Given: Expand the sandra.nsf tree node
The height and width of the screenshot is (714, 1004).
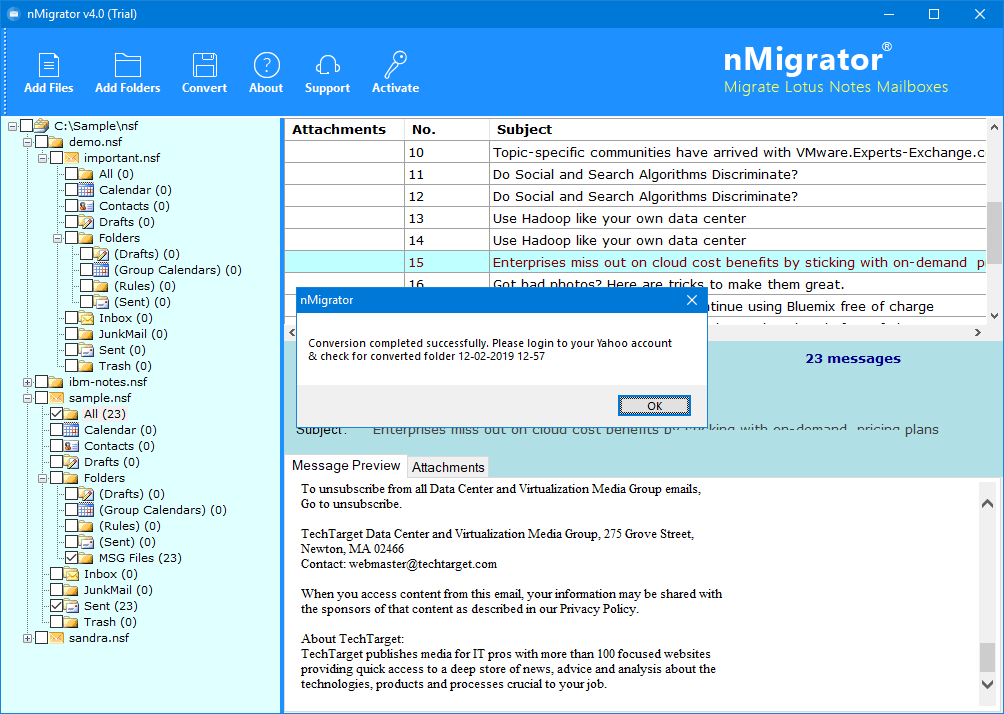Looking at the screenshot, I should pyautogui.click(x=28, y=638).
